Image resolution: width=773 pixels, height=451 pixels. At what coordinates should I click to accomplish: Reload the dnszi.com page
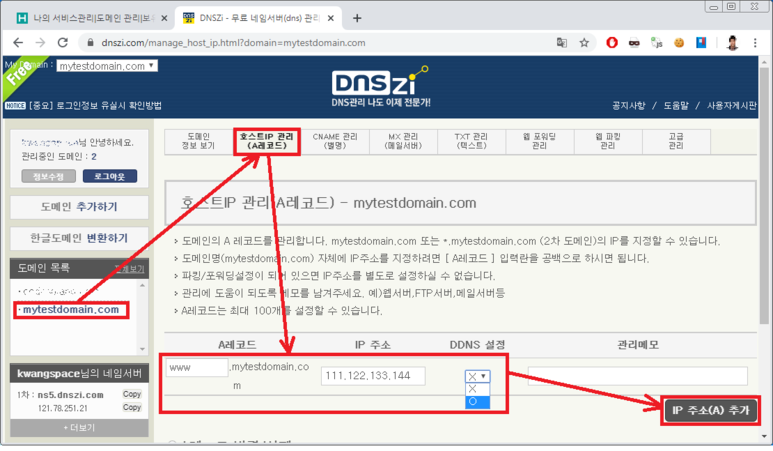[63, 43]
